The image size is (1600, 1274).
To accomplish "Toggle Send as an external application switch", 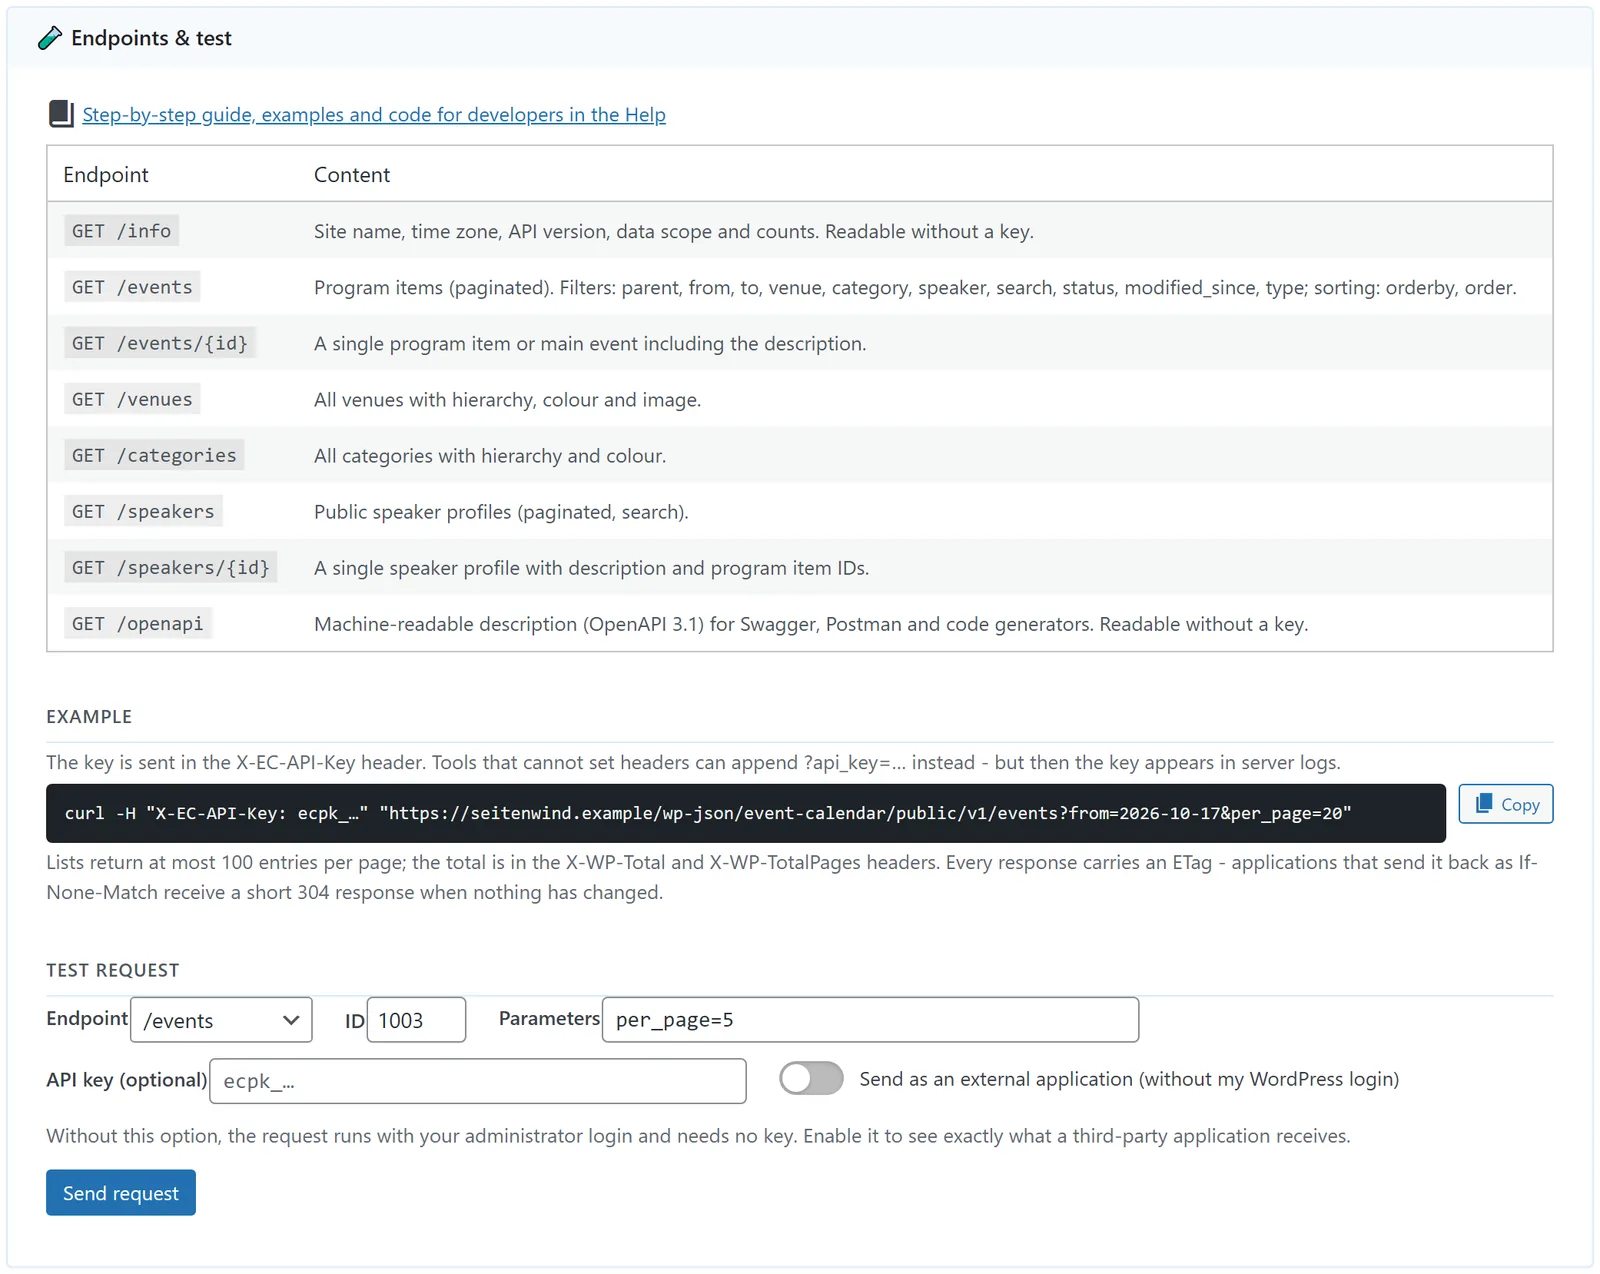I will pyautogui.click(x=811, y=1079).
